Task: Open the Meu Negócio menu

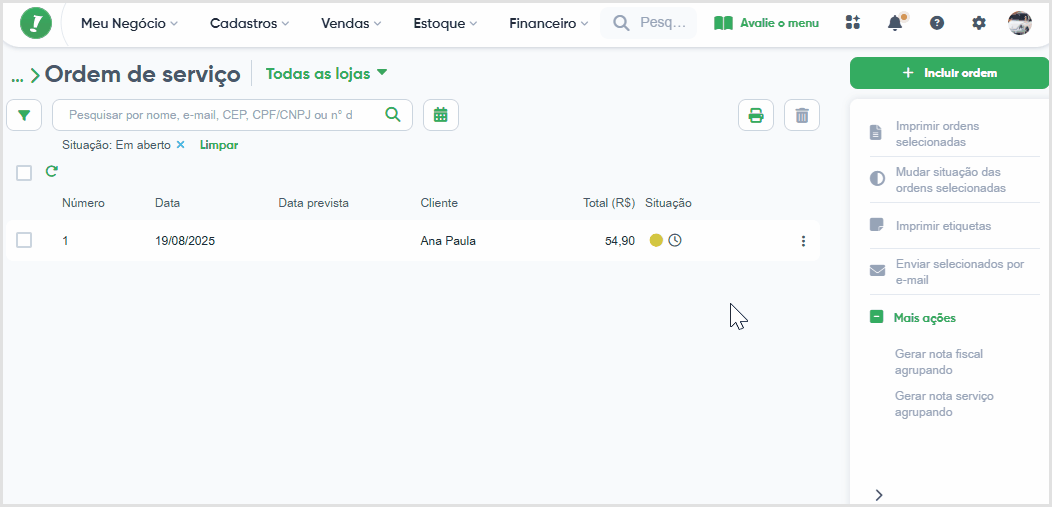Action: point(129,23)
